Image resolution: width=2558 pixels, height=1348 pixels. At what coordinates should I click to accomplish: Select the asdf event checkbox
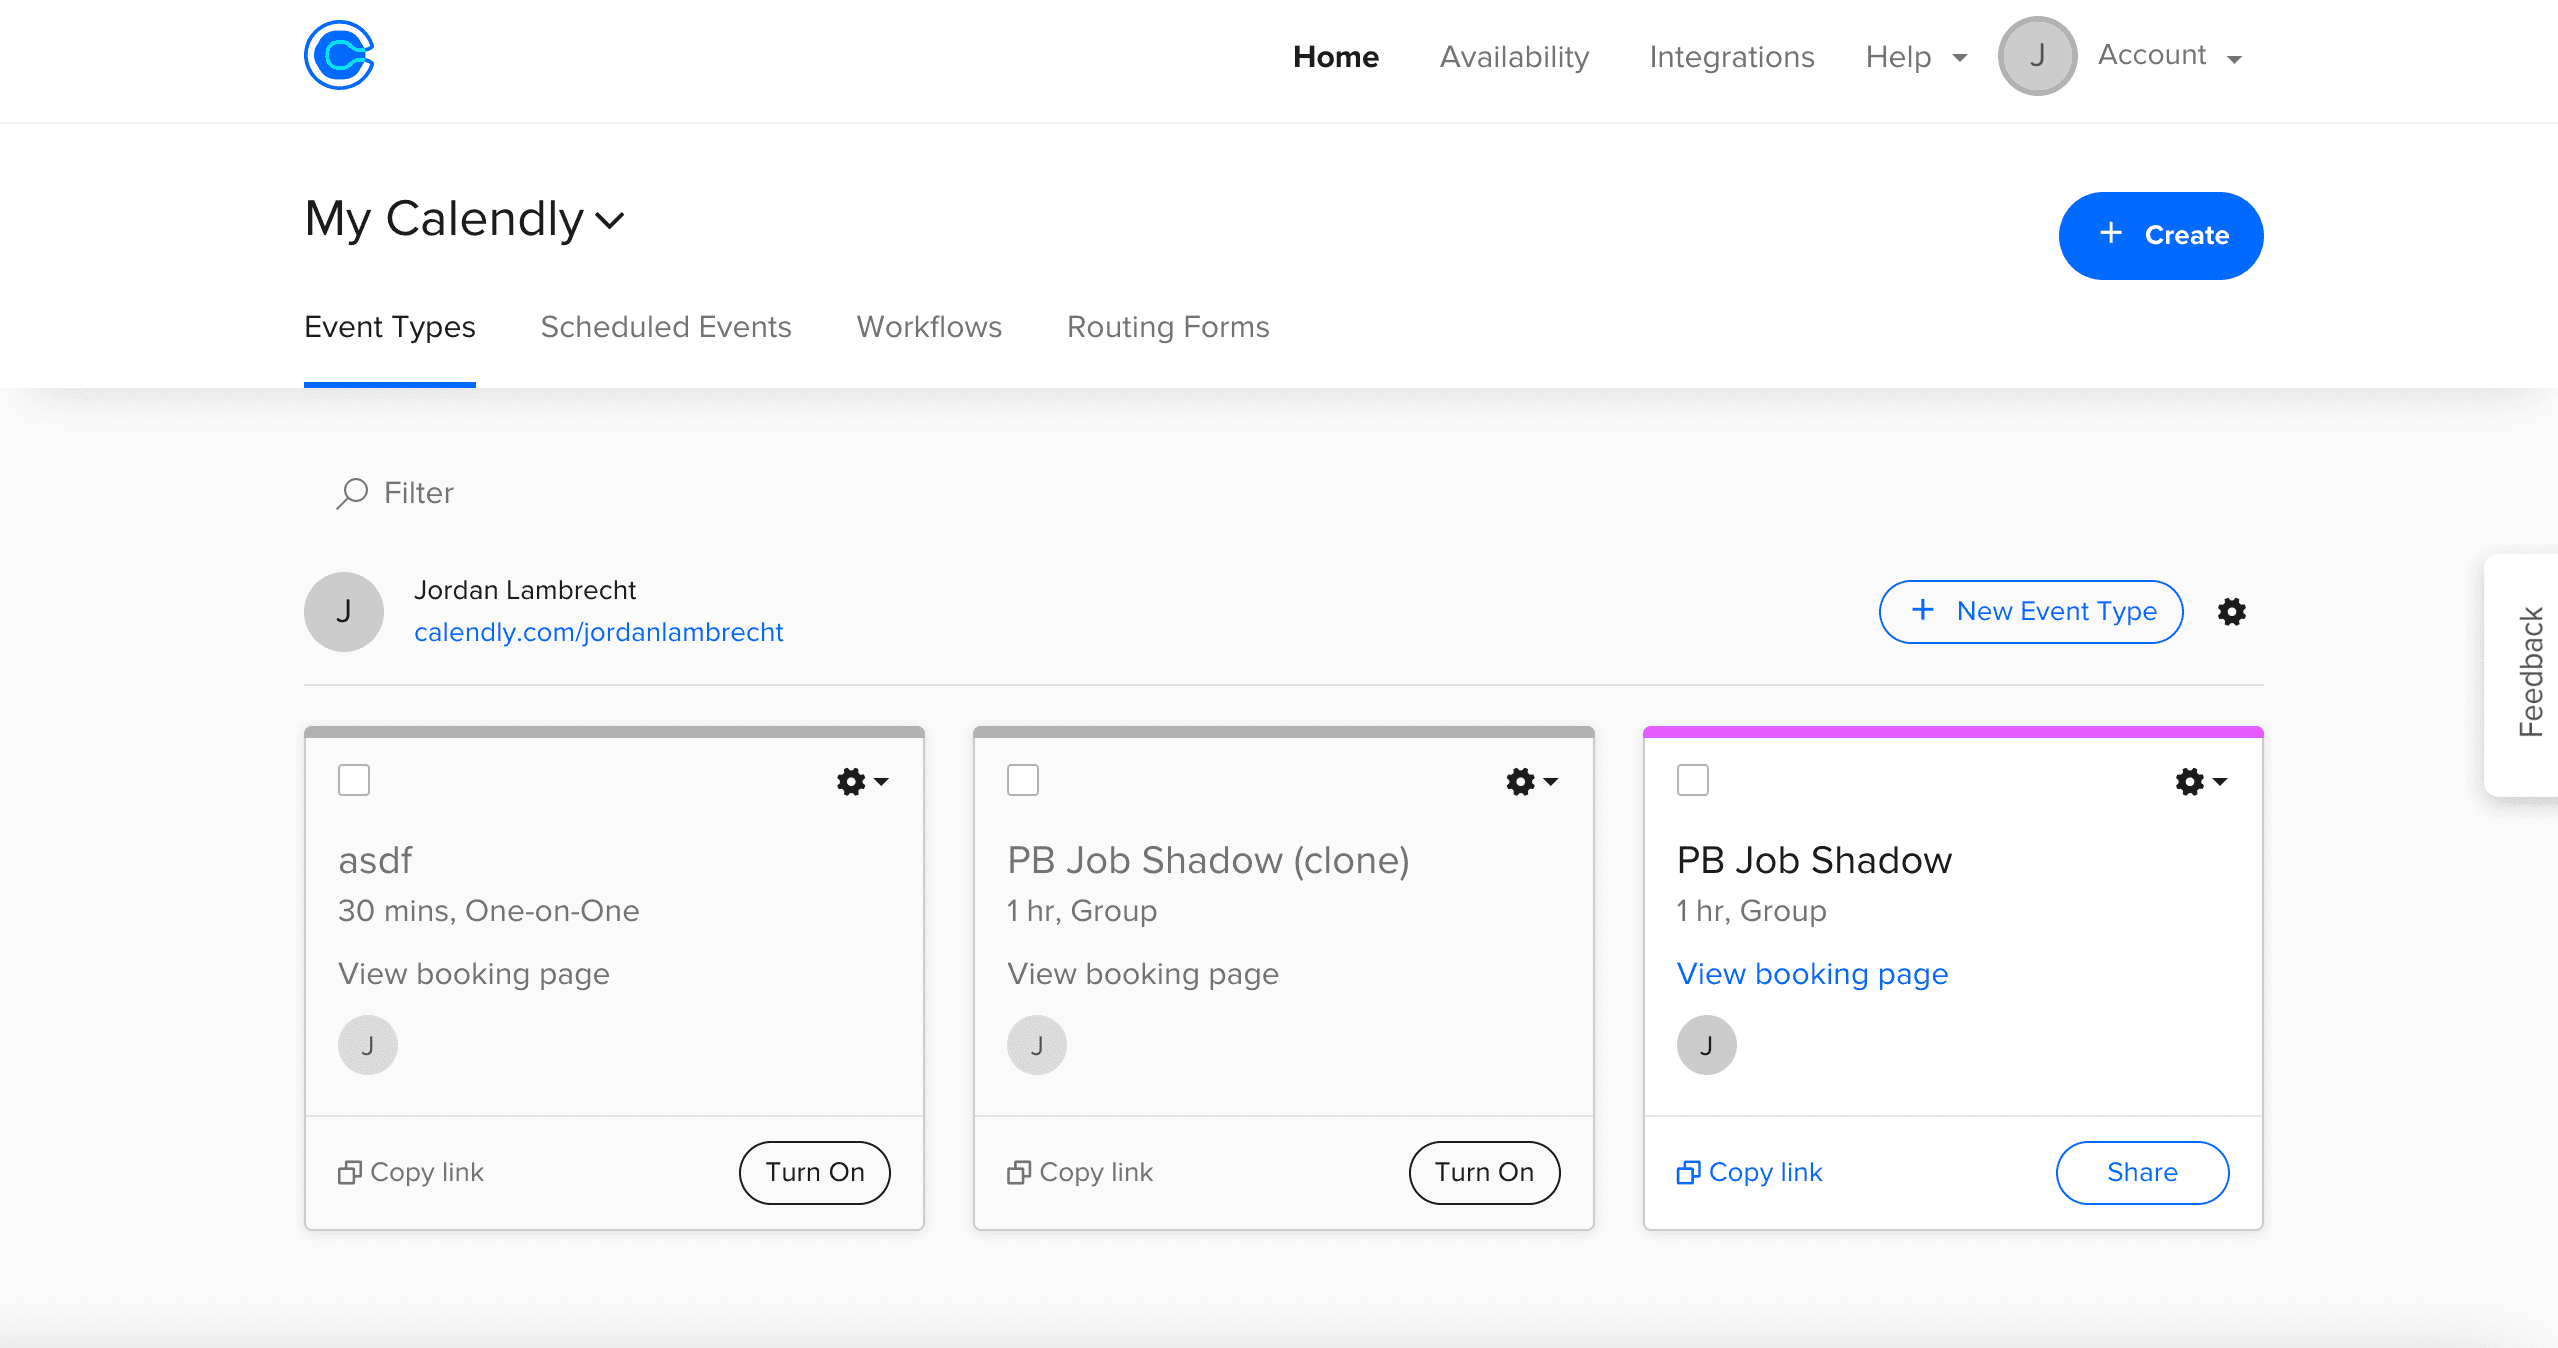click(354, 780)
